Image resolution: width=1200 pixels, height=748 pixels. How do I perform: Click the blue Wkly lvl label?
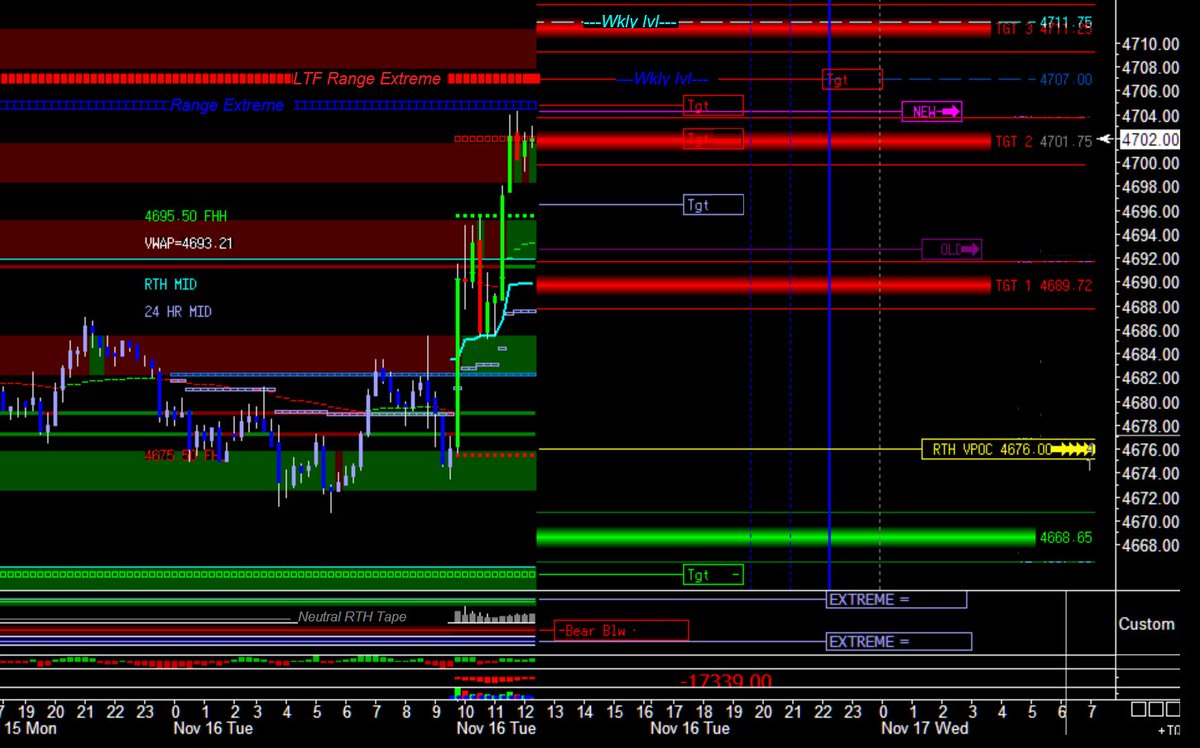[x=662, y=79]
